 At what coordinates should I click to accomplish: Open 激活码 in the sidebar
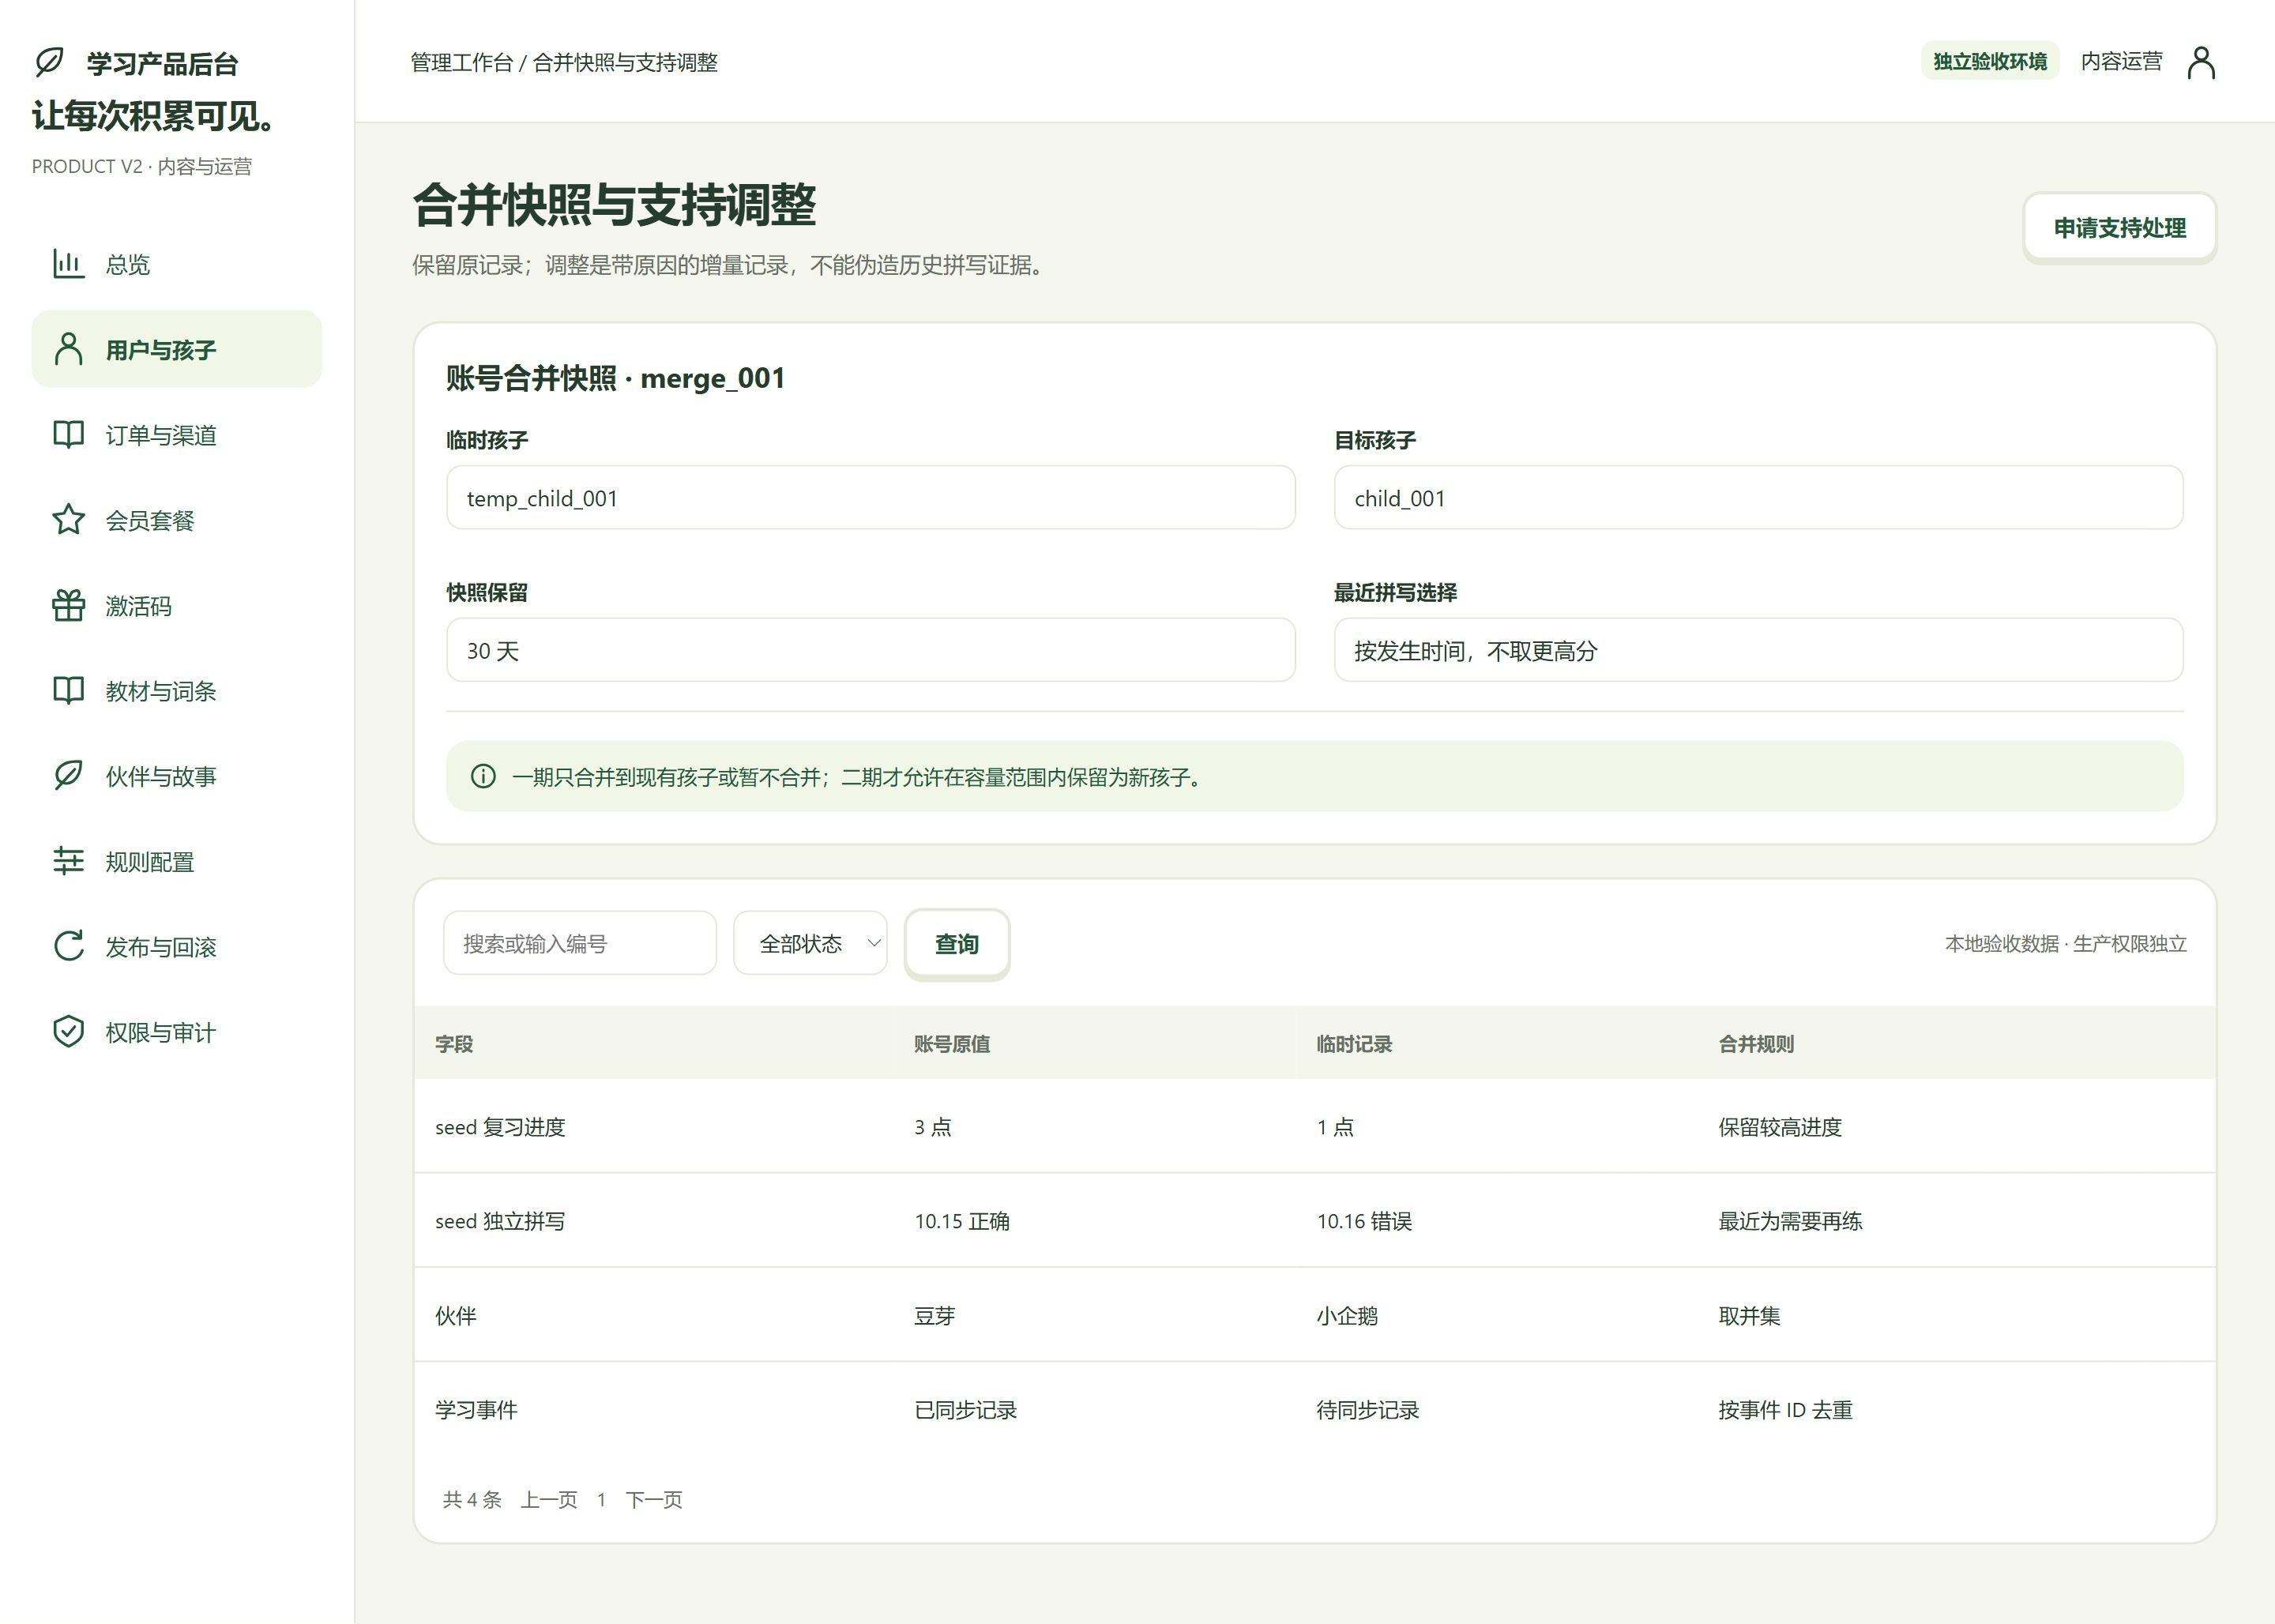point(177,605)
